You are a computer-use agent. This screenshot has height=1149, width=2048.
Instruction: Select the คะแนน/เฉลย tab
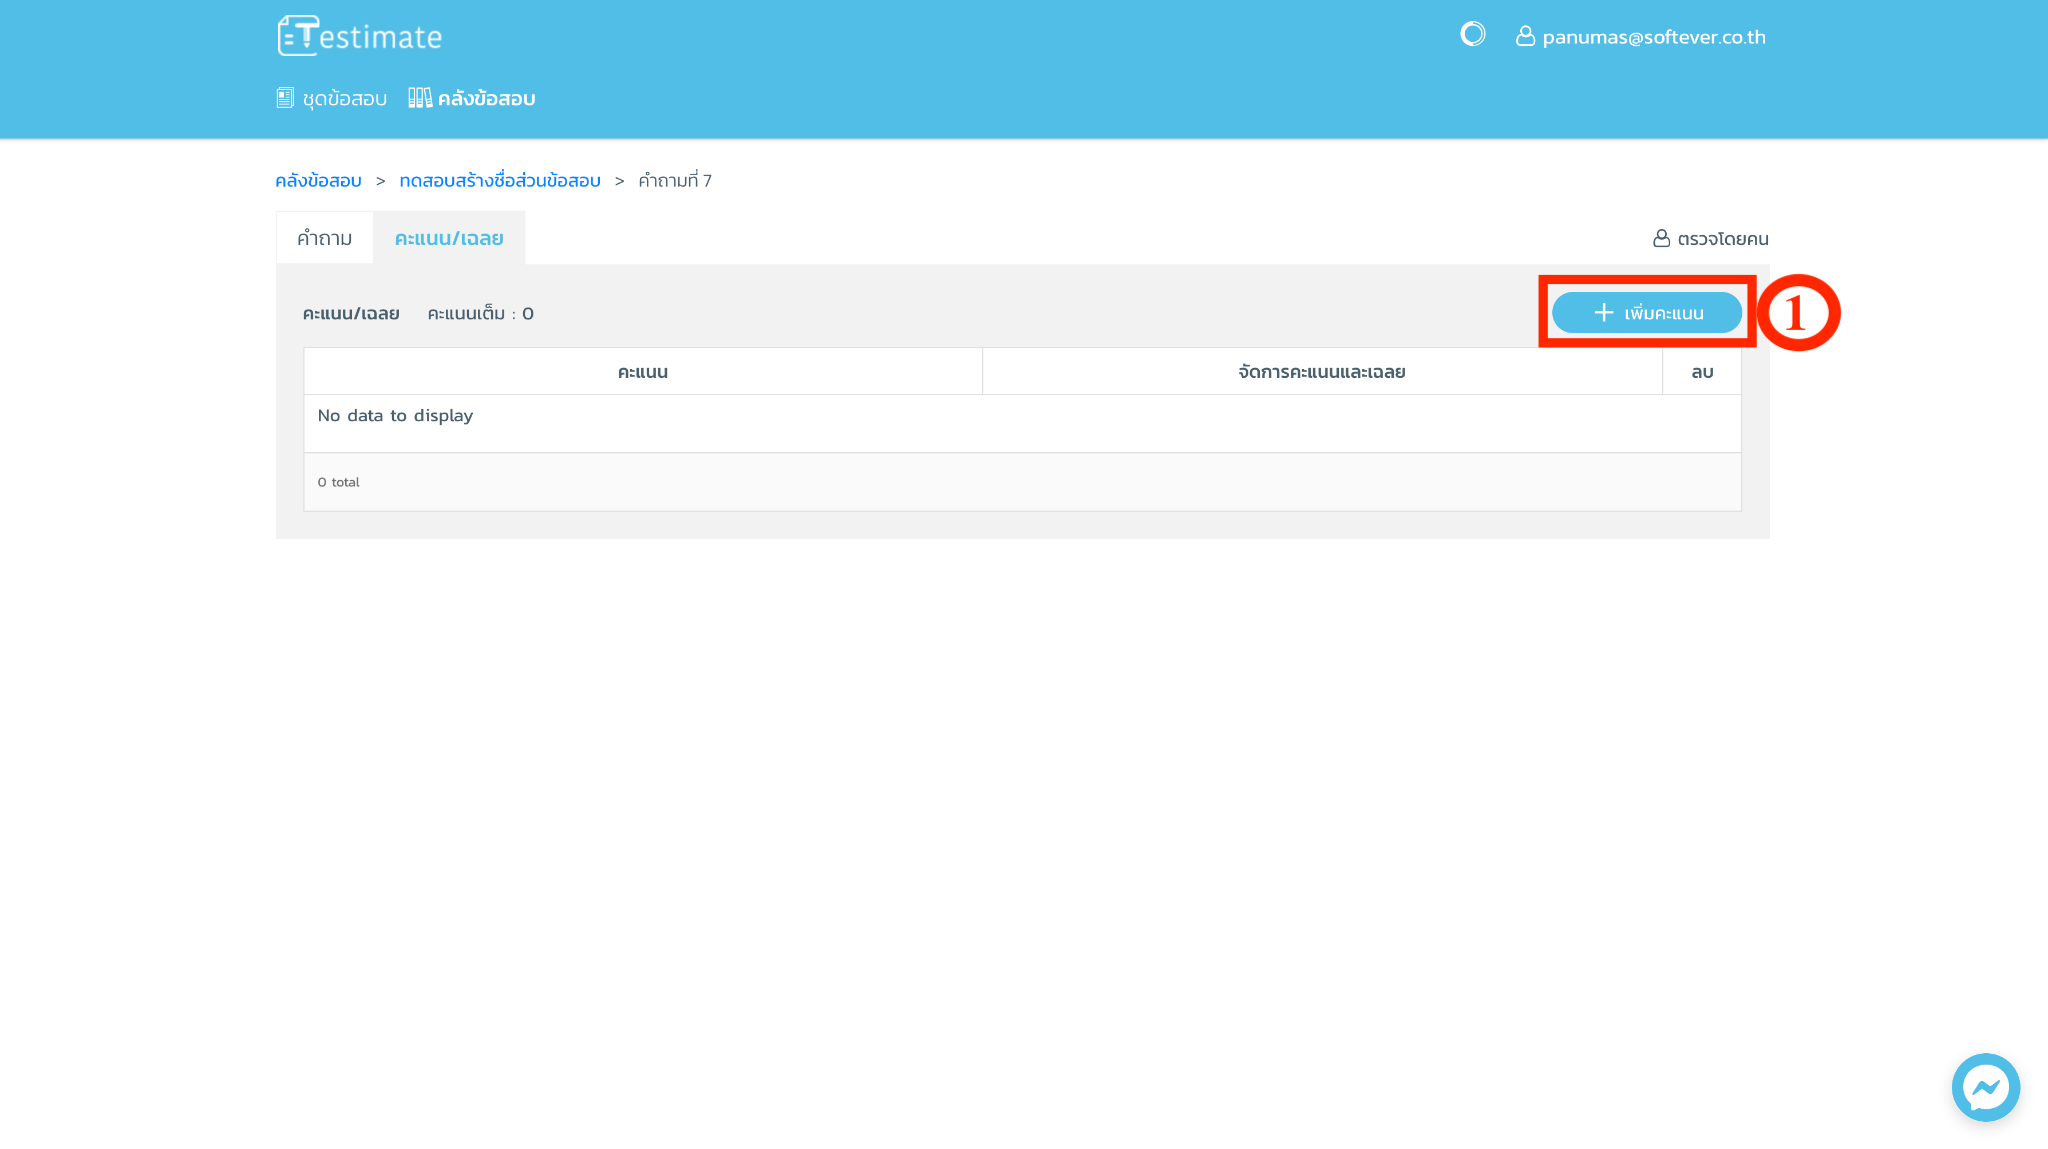pyautogui.click(x=449, y=238)
